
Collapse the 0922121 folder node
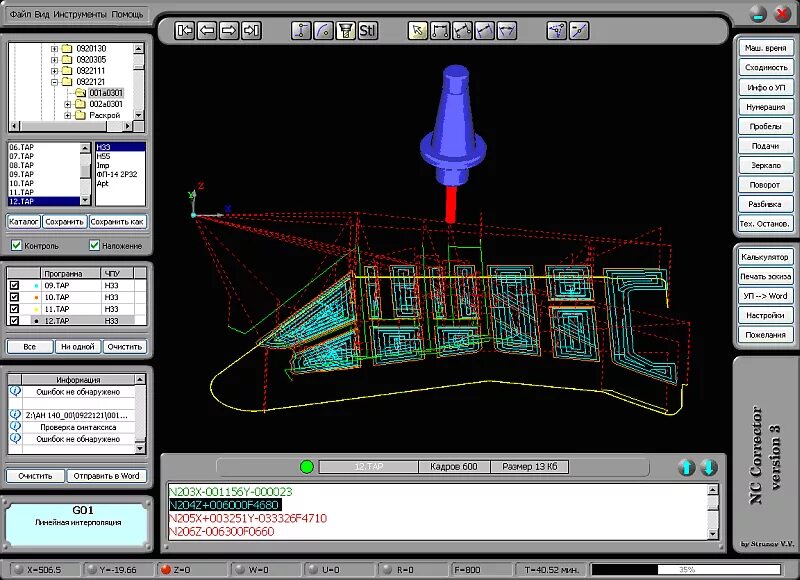[x=54, y=82]
